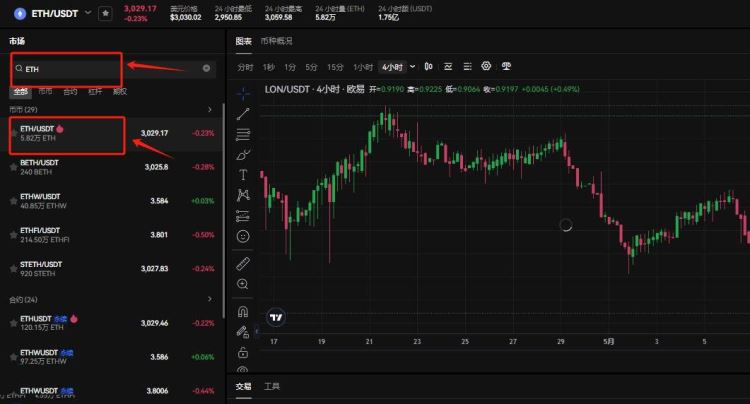Click the Ethereum coin logo in header
This screenshot has width=750, height=404.
tap(20, 13)
